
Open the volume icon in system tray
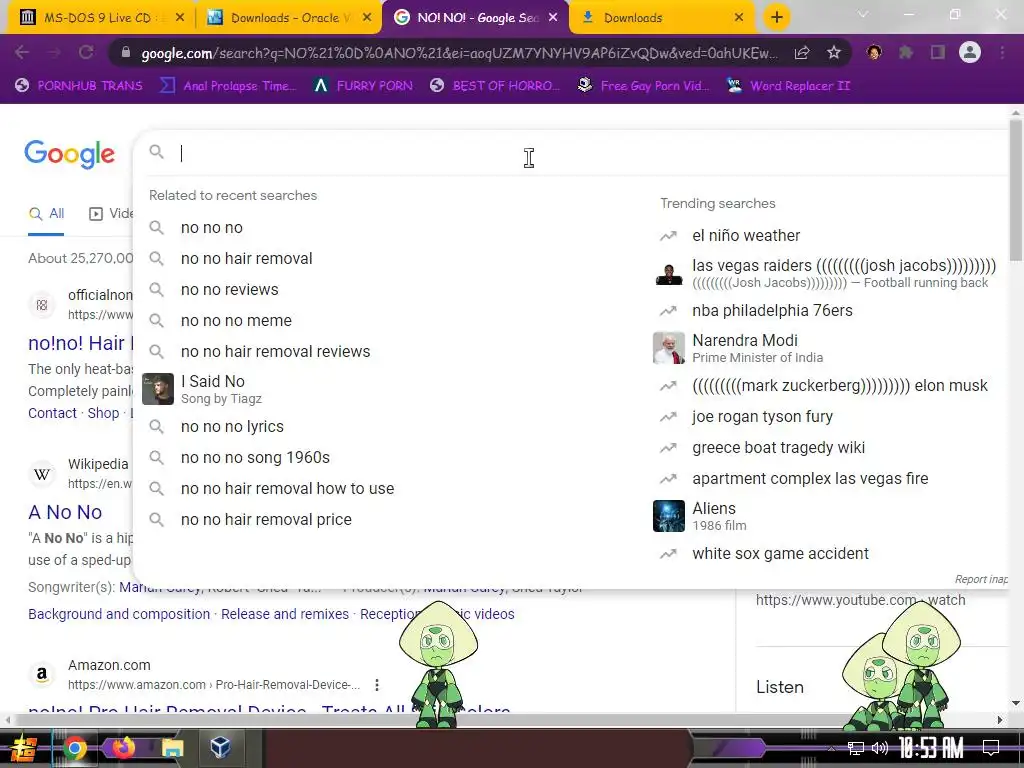[880, 748]
